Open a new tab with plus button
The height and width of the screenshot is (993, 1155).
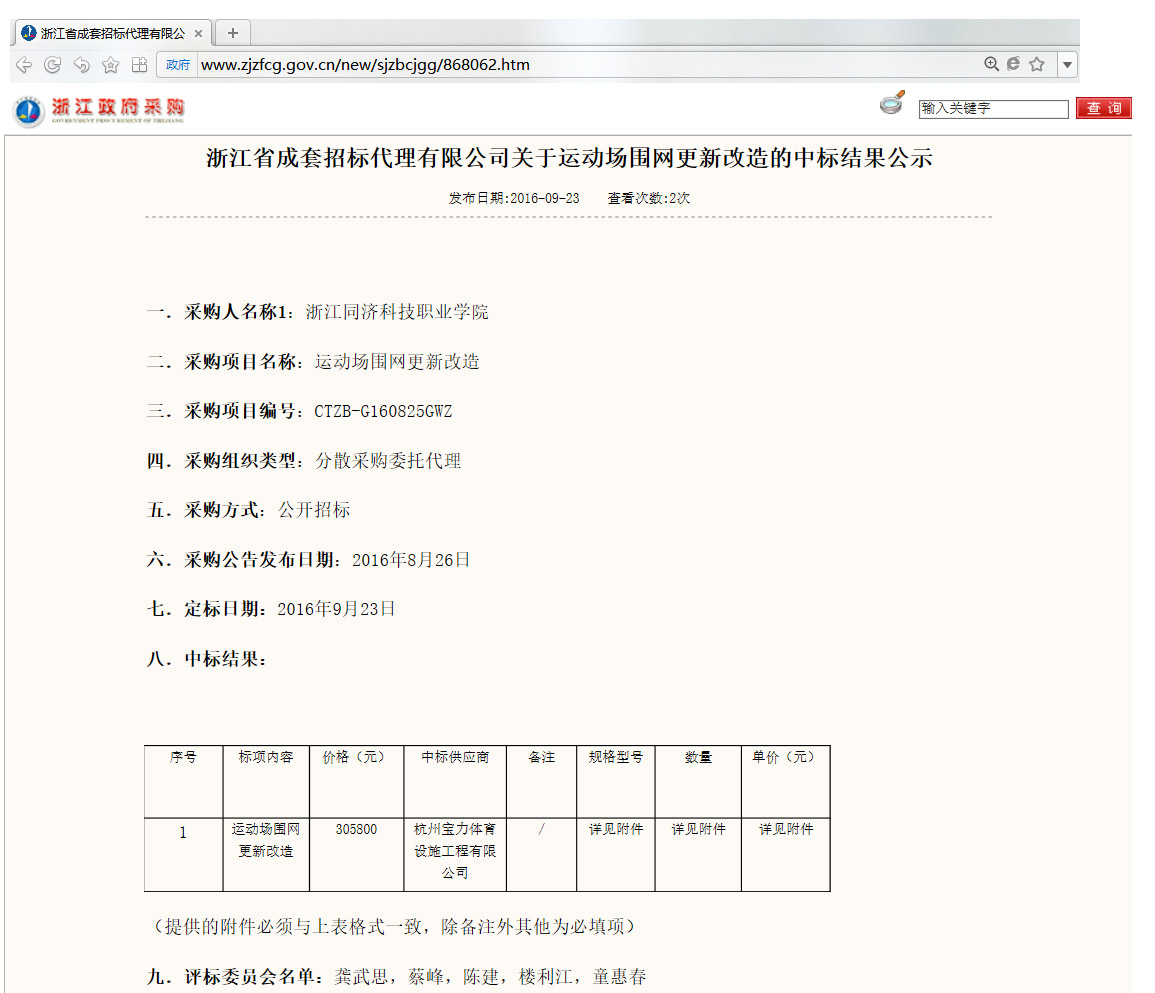click(232, 33)
